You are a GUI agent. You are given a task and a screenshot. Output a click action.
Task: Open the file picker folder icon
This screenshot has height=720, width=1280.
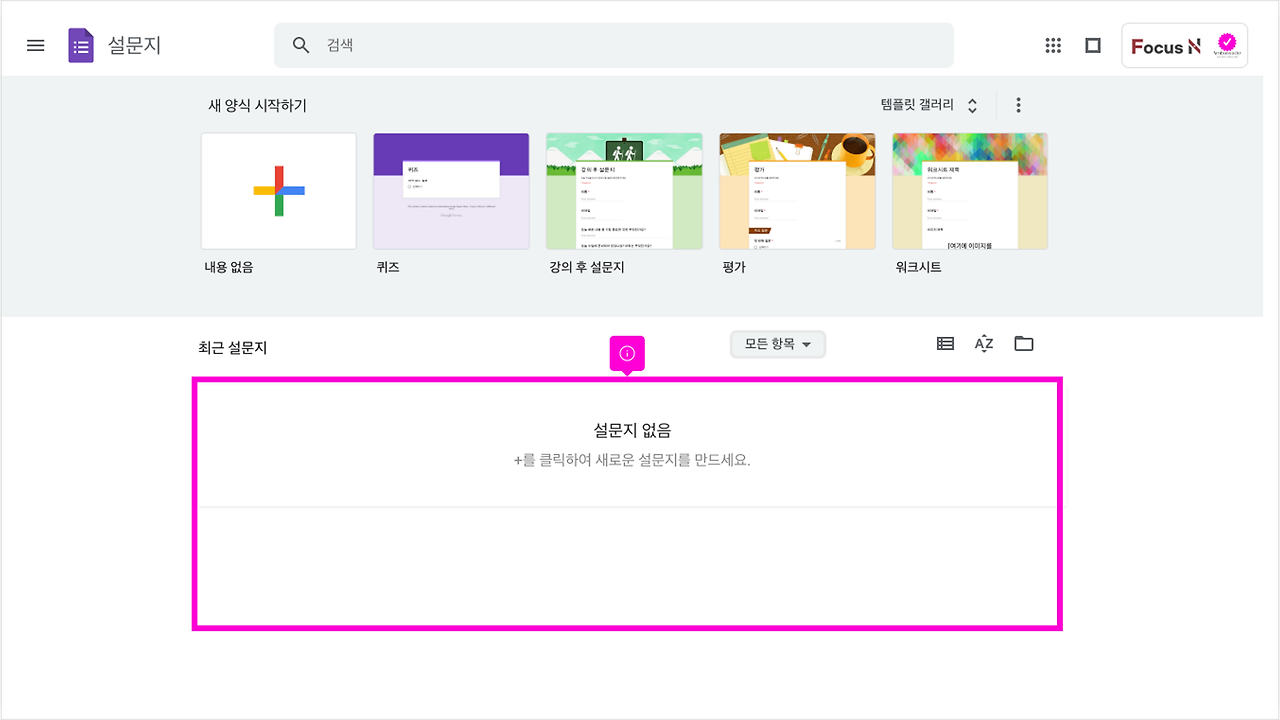[1023, 343]
